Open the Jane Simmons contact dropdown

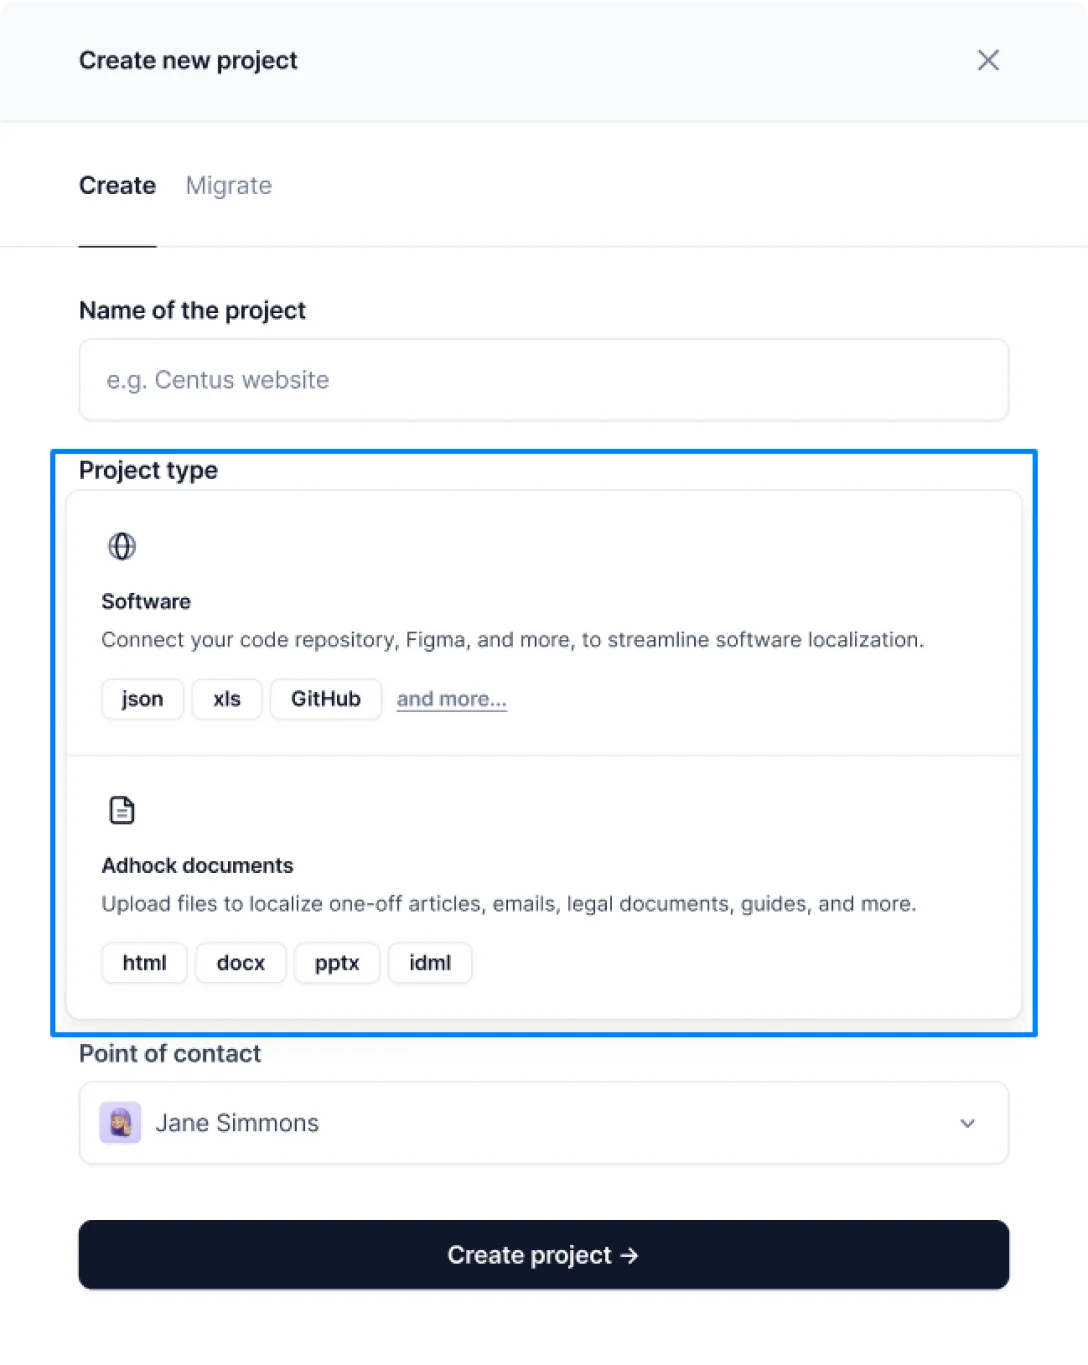coord(543,1123)
